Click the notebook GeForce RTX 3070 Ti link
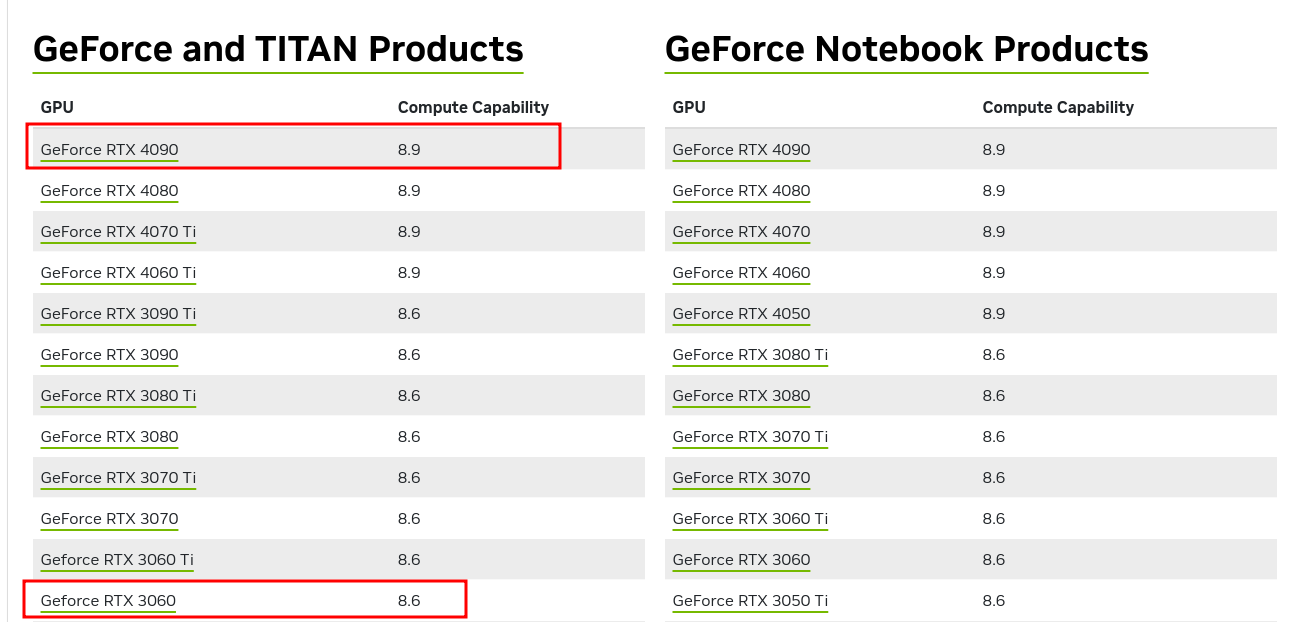Image resolution: width=1293 pixels, height=622 pixels. pyautogui.click(x=750, y=437)
